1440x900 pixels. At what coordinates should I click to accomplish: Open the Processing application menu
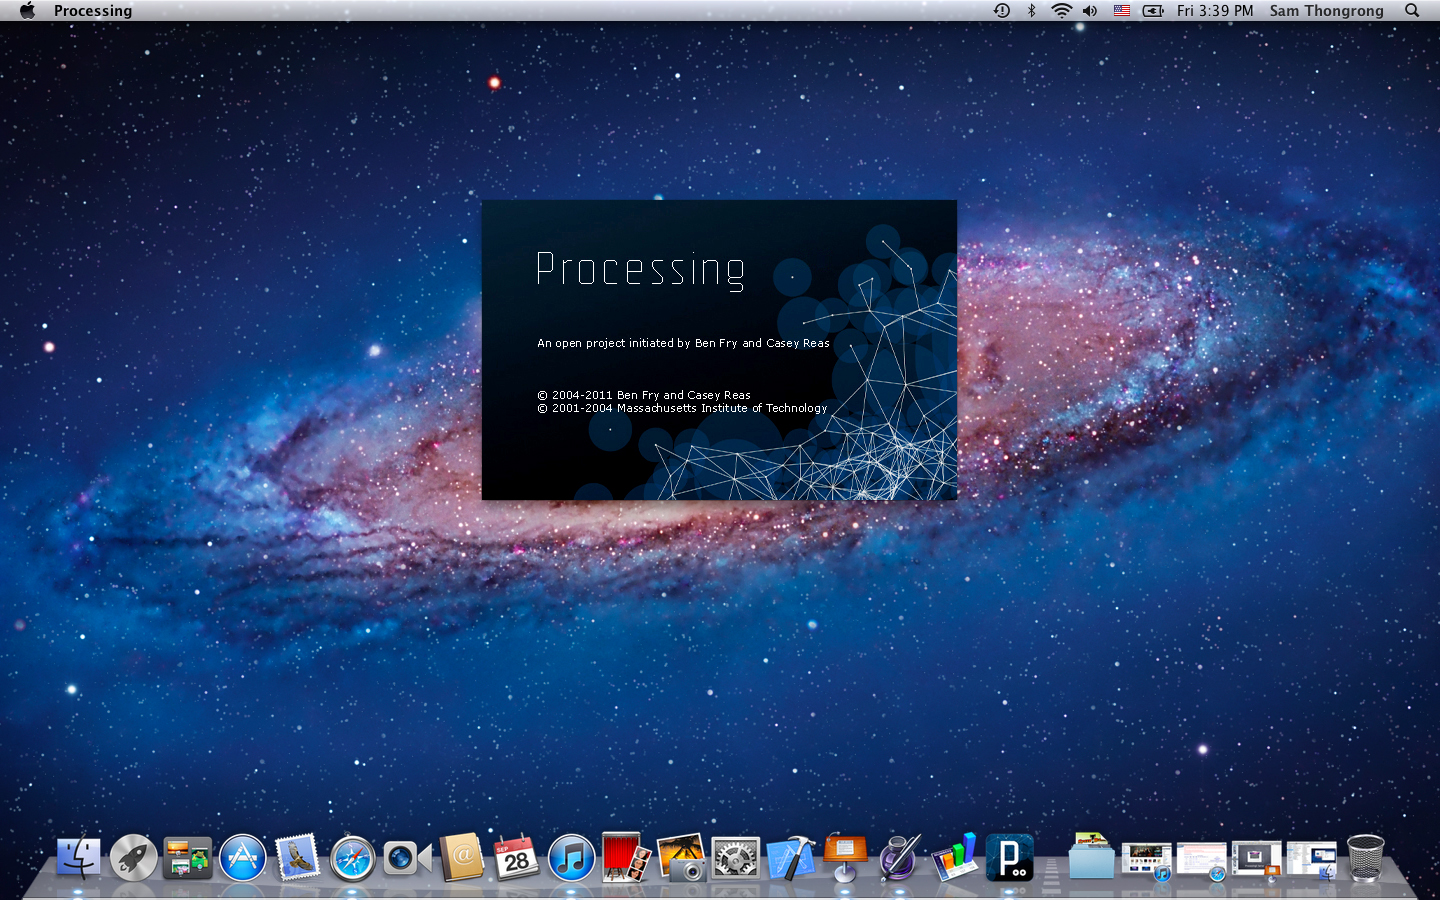pyautogui.click(x=93, y=10)
